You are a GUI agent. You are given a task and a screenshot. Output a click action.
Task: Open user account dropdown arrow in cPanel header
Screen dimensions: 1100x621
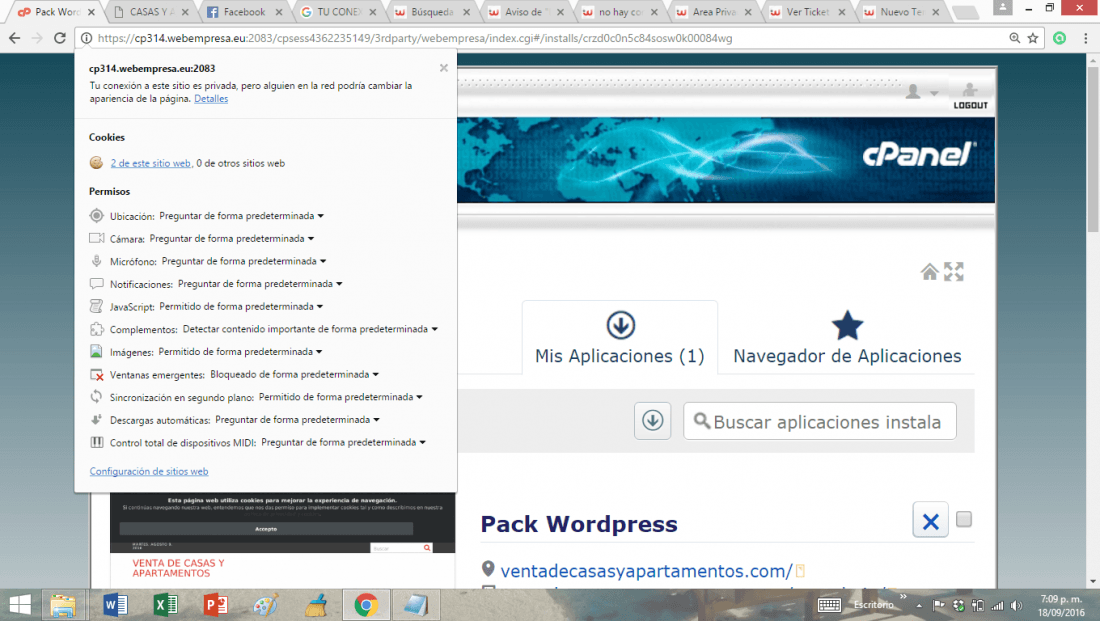pos(934,93)
